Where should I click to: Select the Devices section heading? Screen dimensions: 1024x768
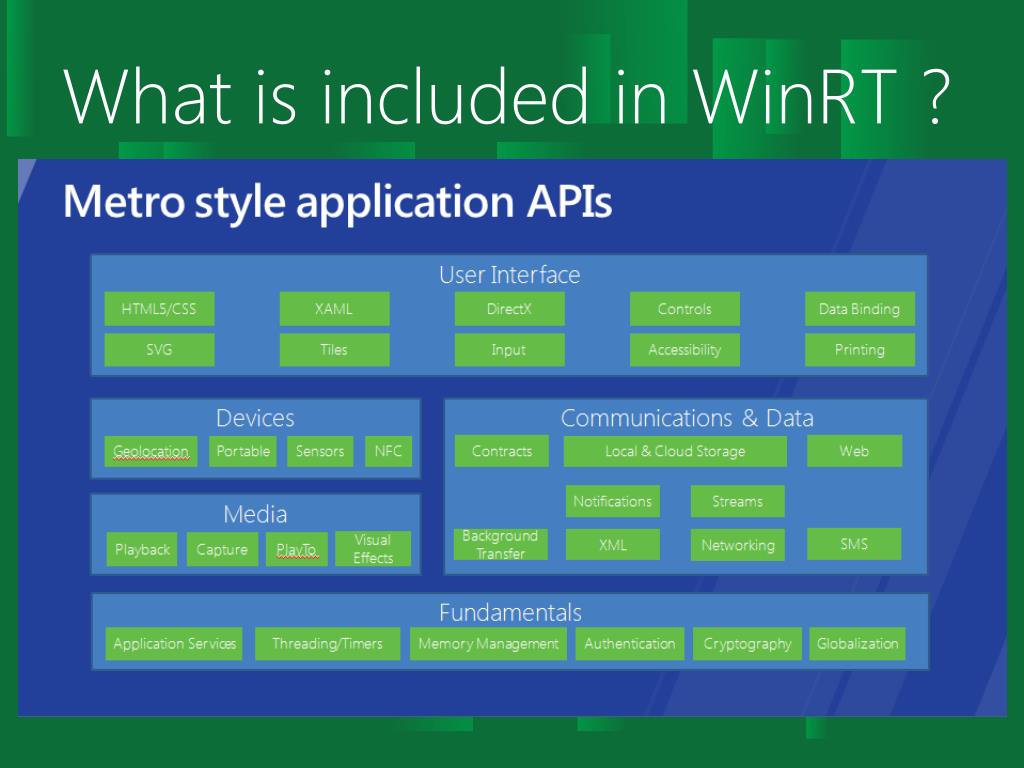pos(255,418)
